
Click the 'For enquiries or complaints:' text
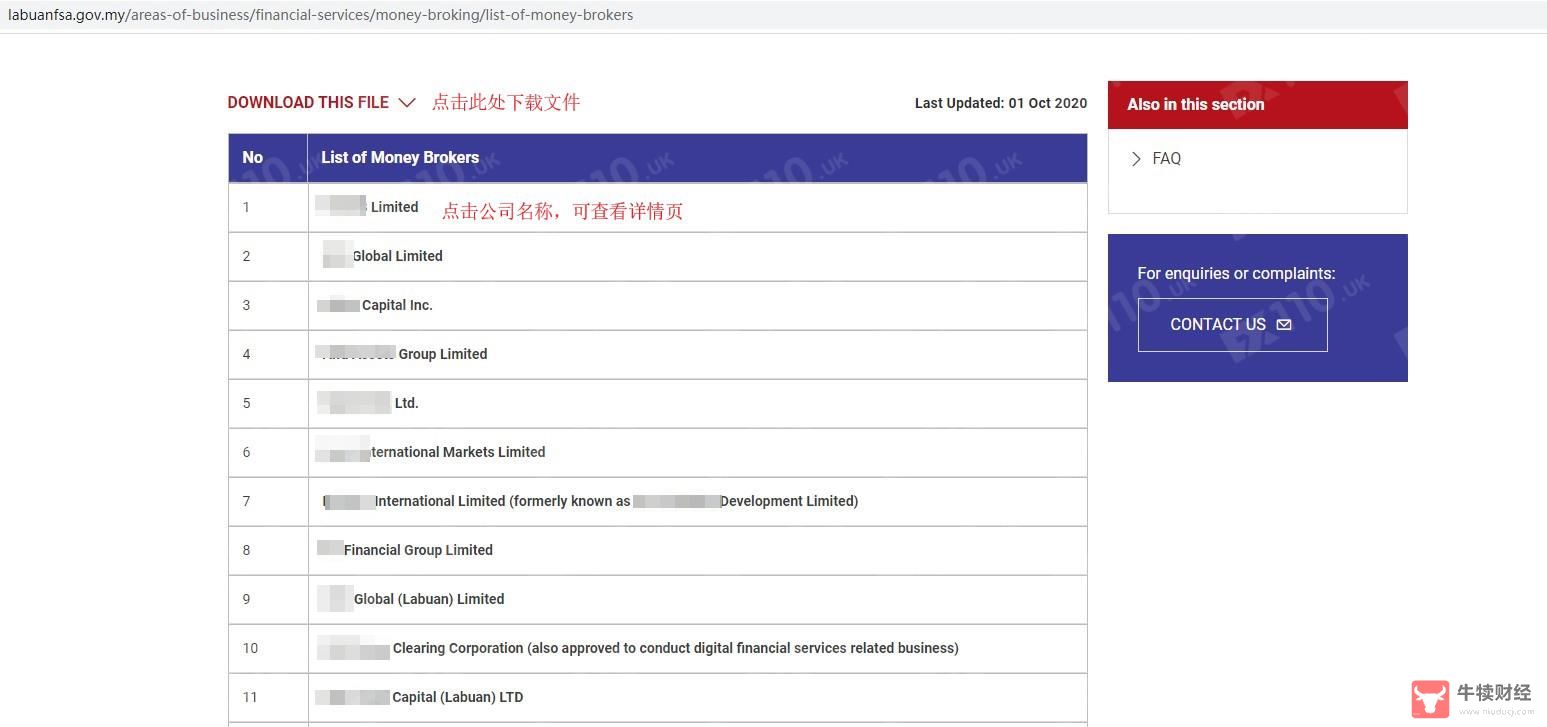click(1236, 273)
